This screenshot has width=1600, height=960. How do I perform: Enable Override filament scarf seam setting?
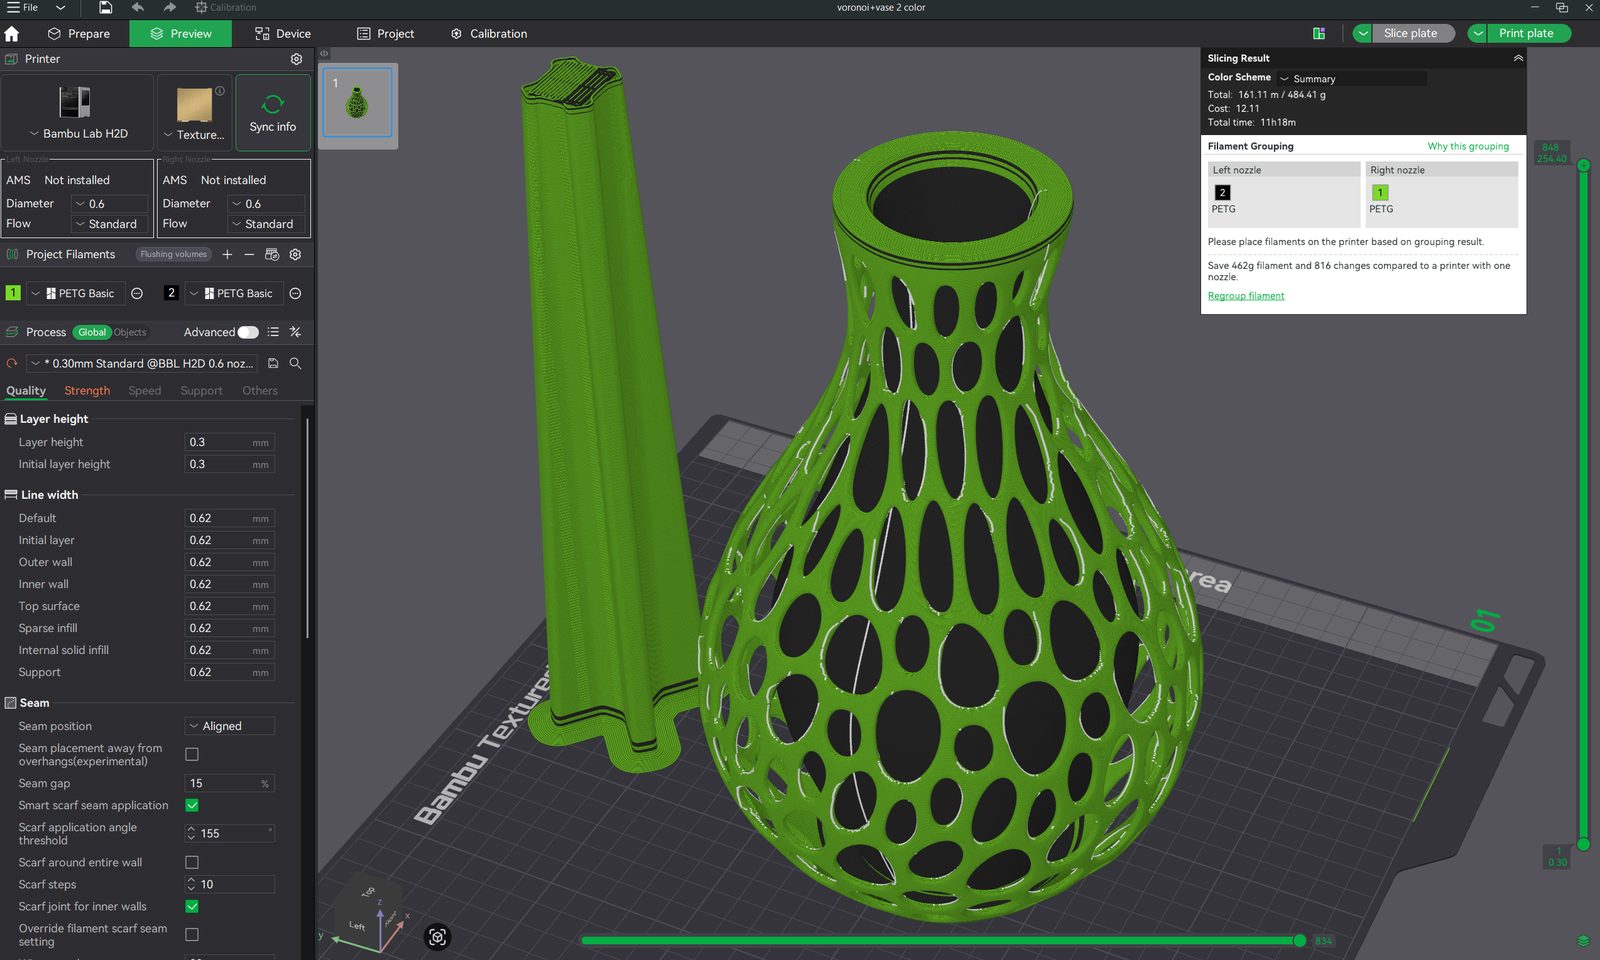pyautogui.click(x=192, y=934)
